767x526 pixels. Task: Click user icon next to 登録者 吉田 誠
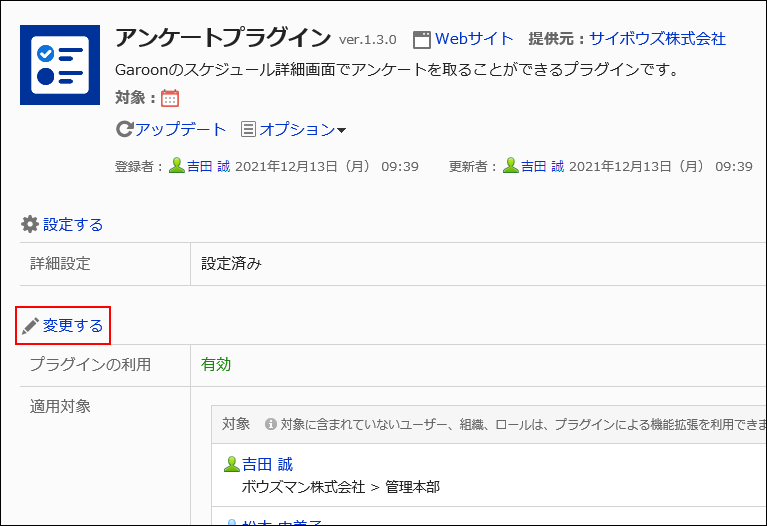coord(177,165)
